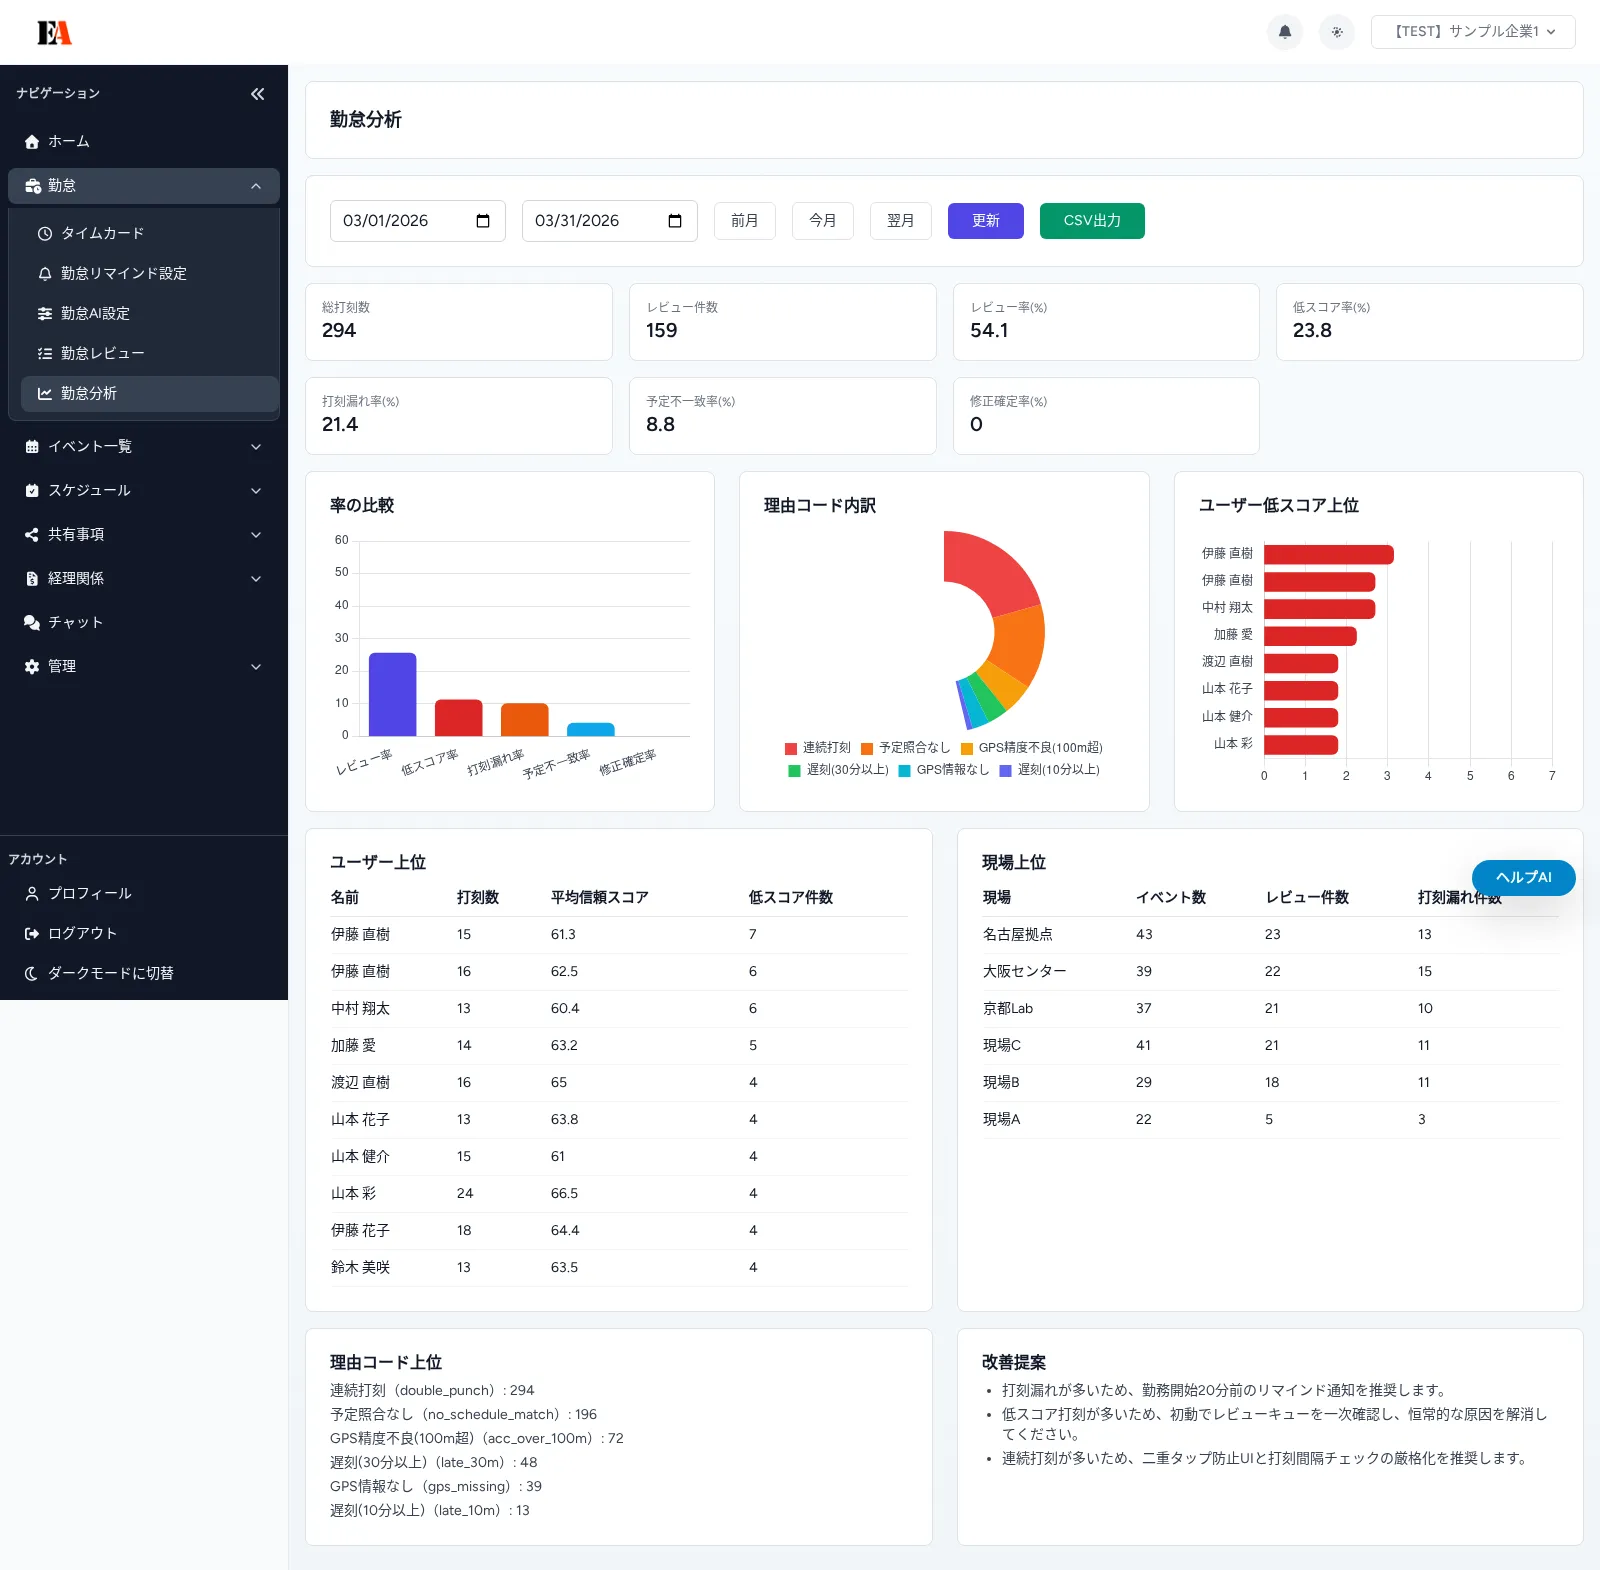The height and width of the screenshot is (1570, 1600).
Task: Collapse the navigation sidebar with double-chevron
Action: point(257,94)
